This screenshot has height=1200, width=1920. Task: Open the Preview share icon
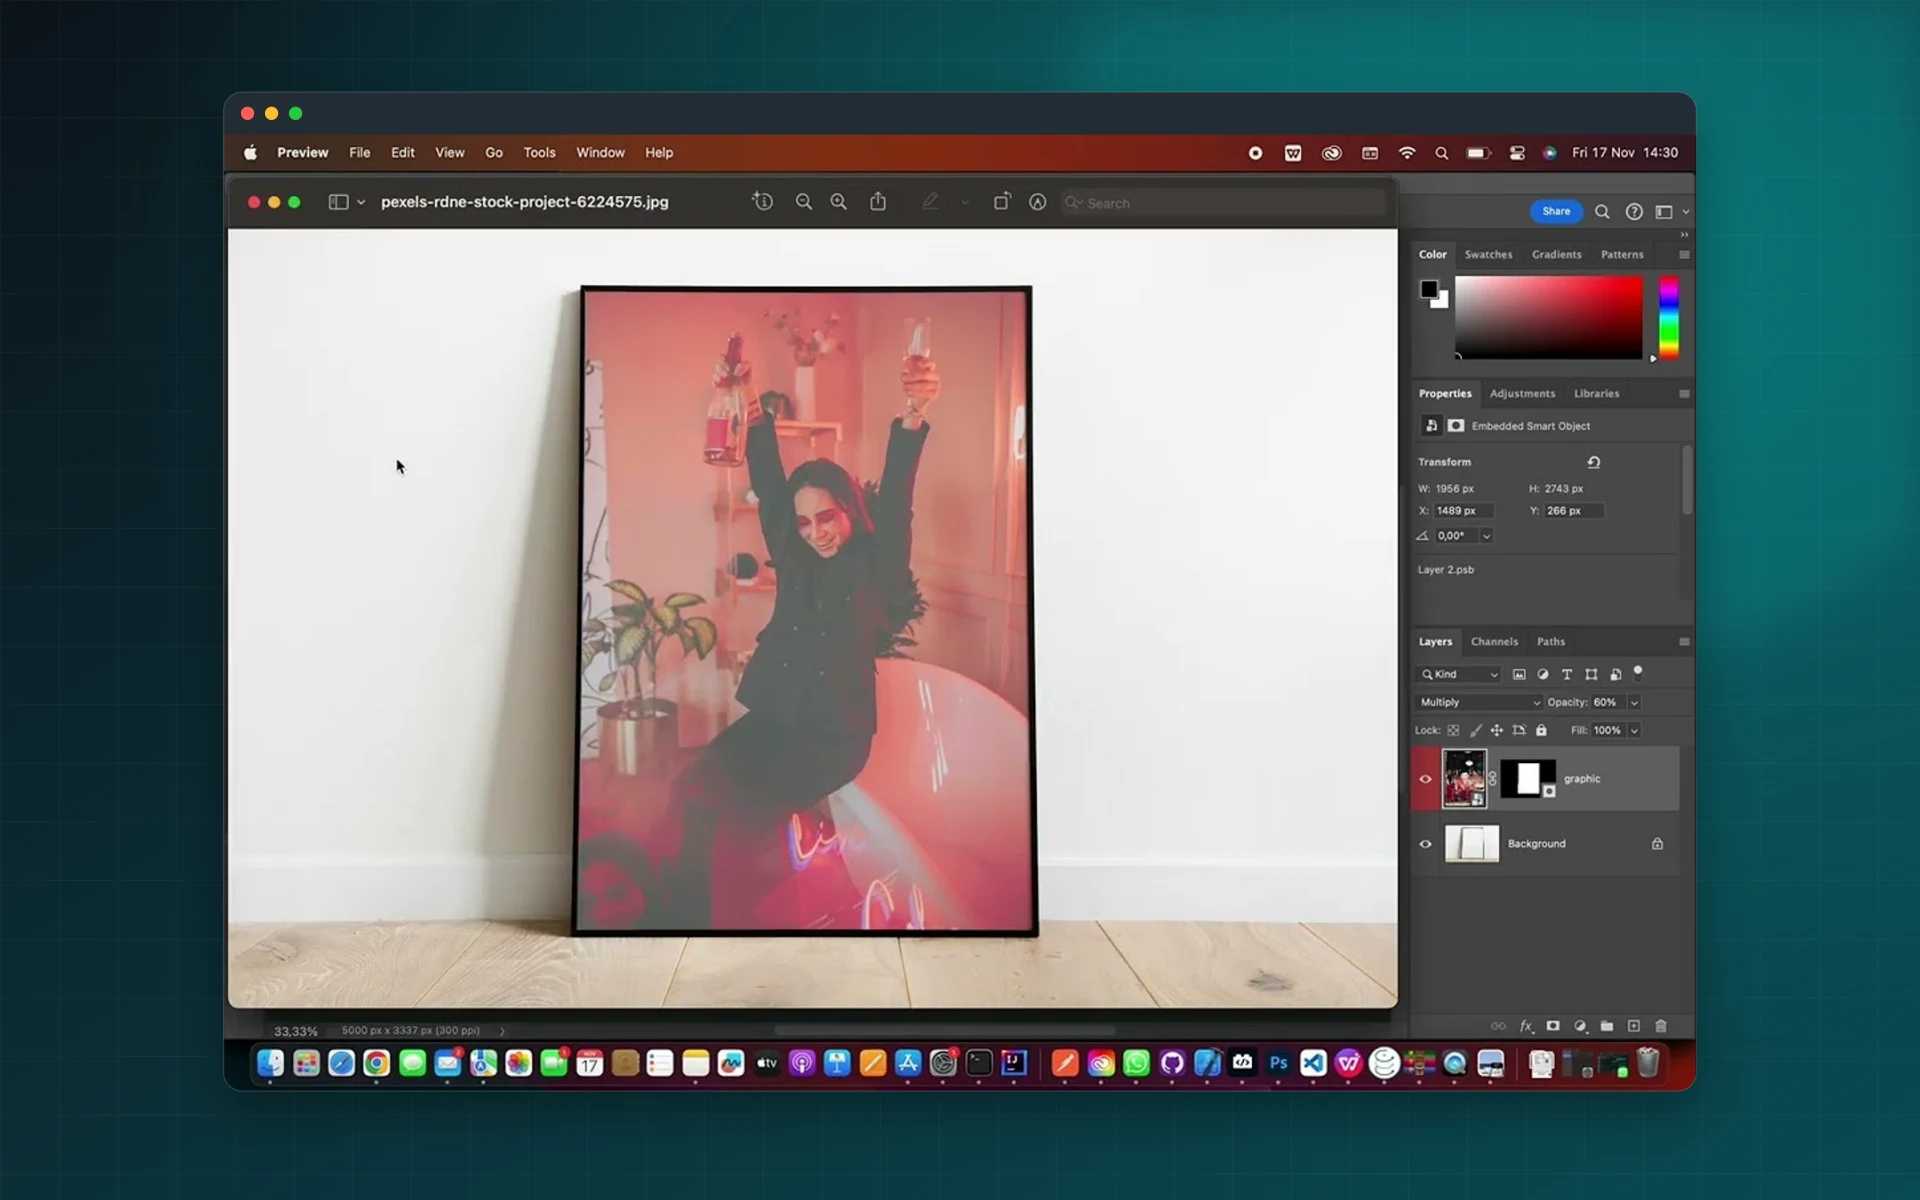[878, 202]
